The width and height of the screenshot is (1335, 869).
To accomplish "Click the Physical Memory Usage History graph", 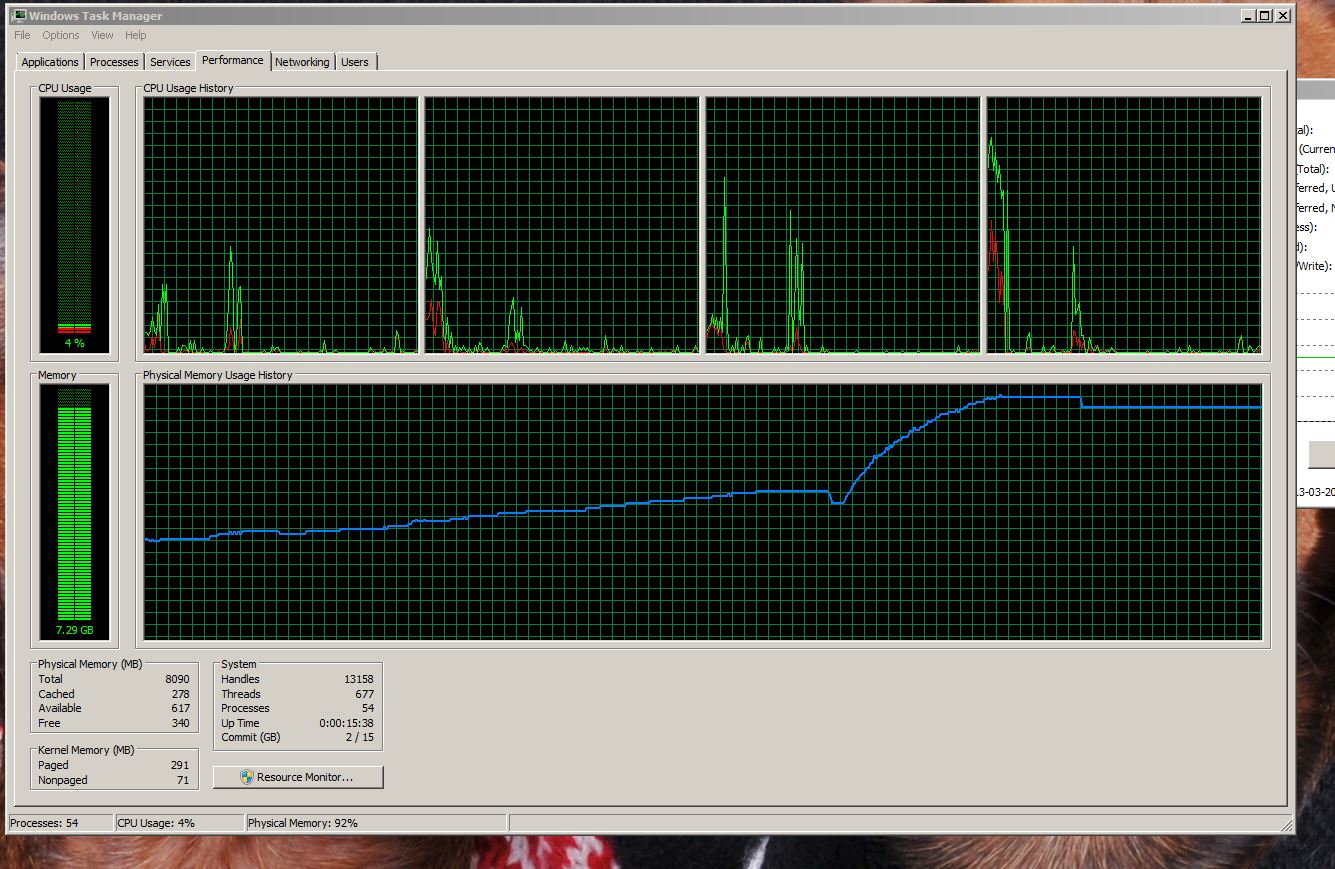I will pyautogui.click(x=702, y=512).
